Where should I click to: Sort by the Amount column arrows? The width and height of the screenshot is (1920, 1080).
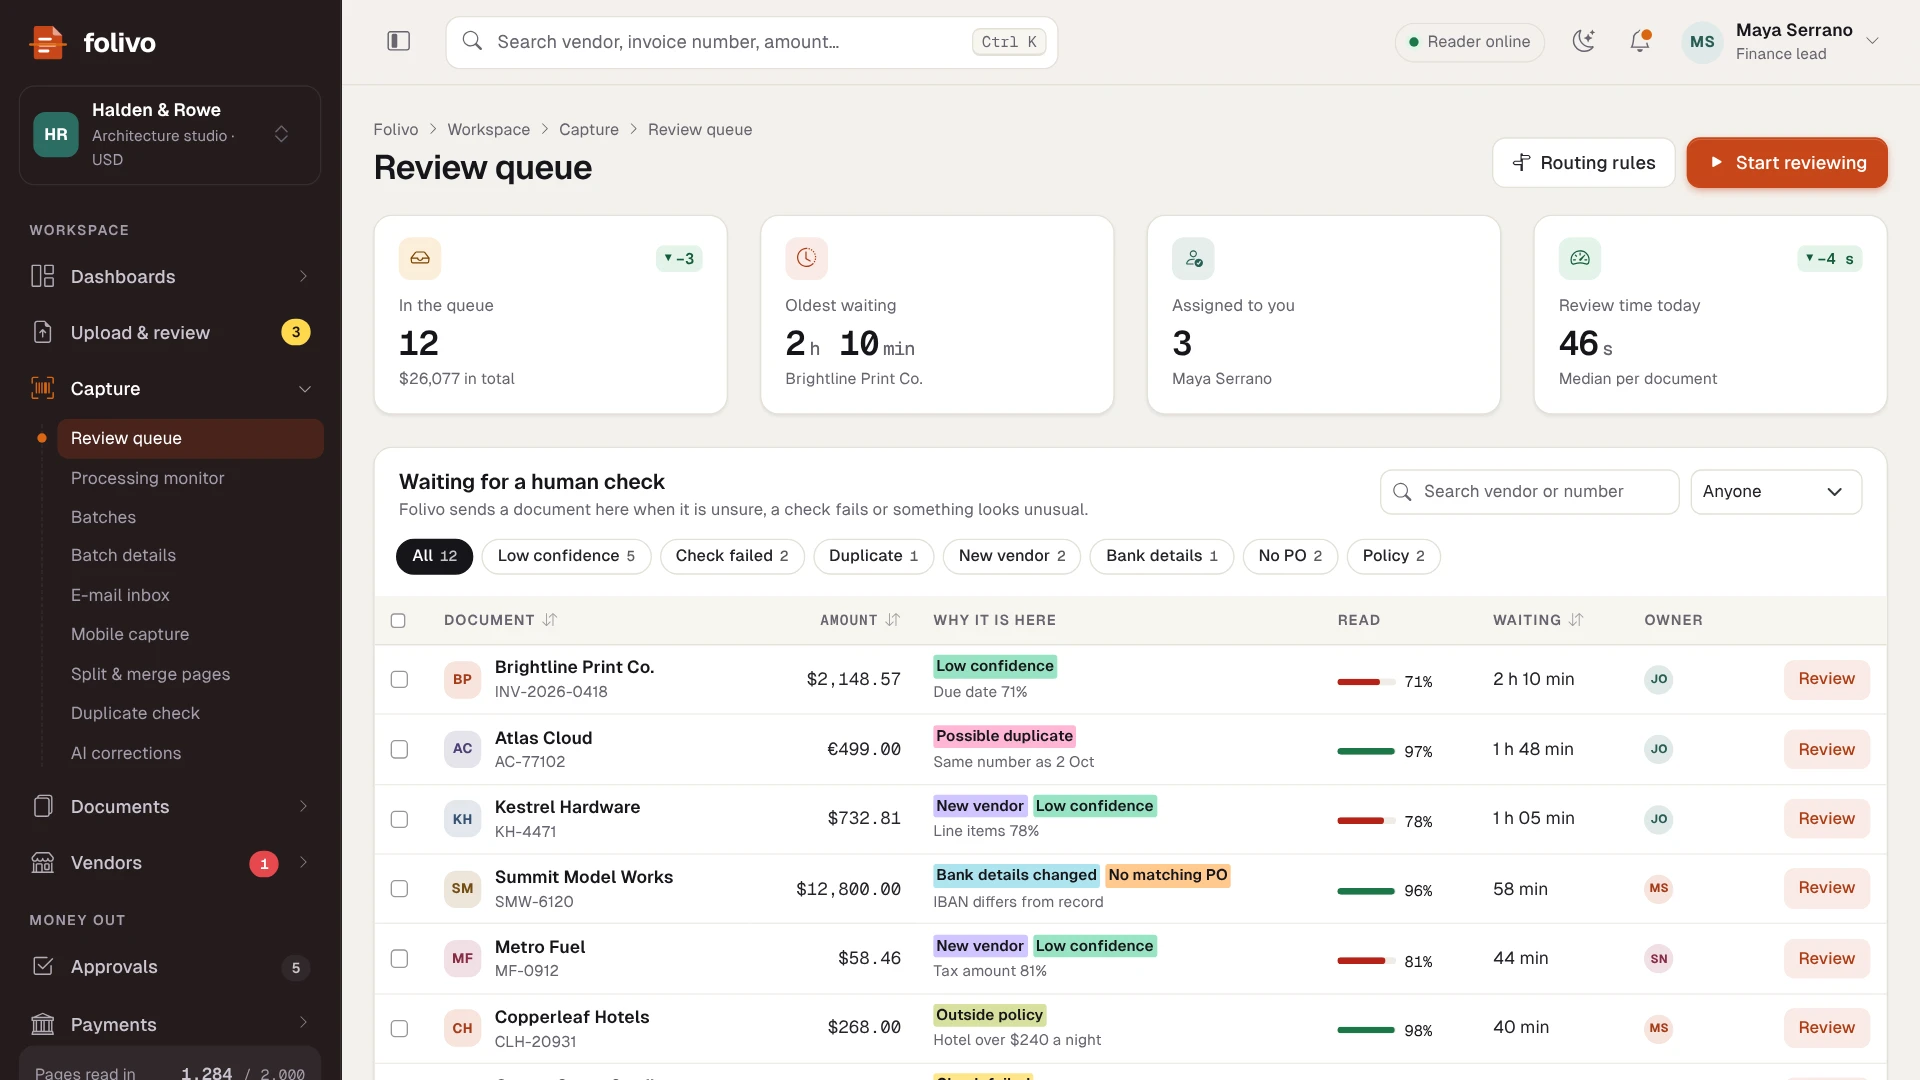893,620
